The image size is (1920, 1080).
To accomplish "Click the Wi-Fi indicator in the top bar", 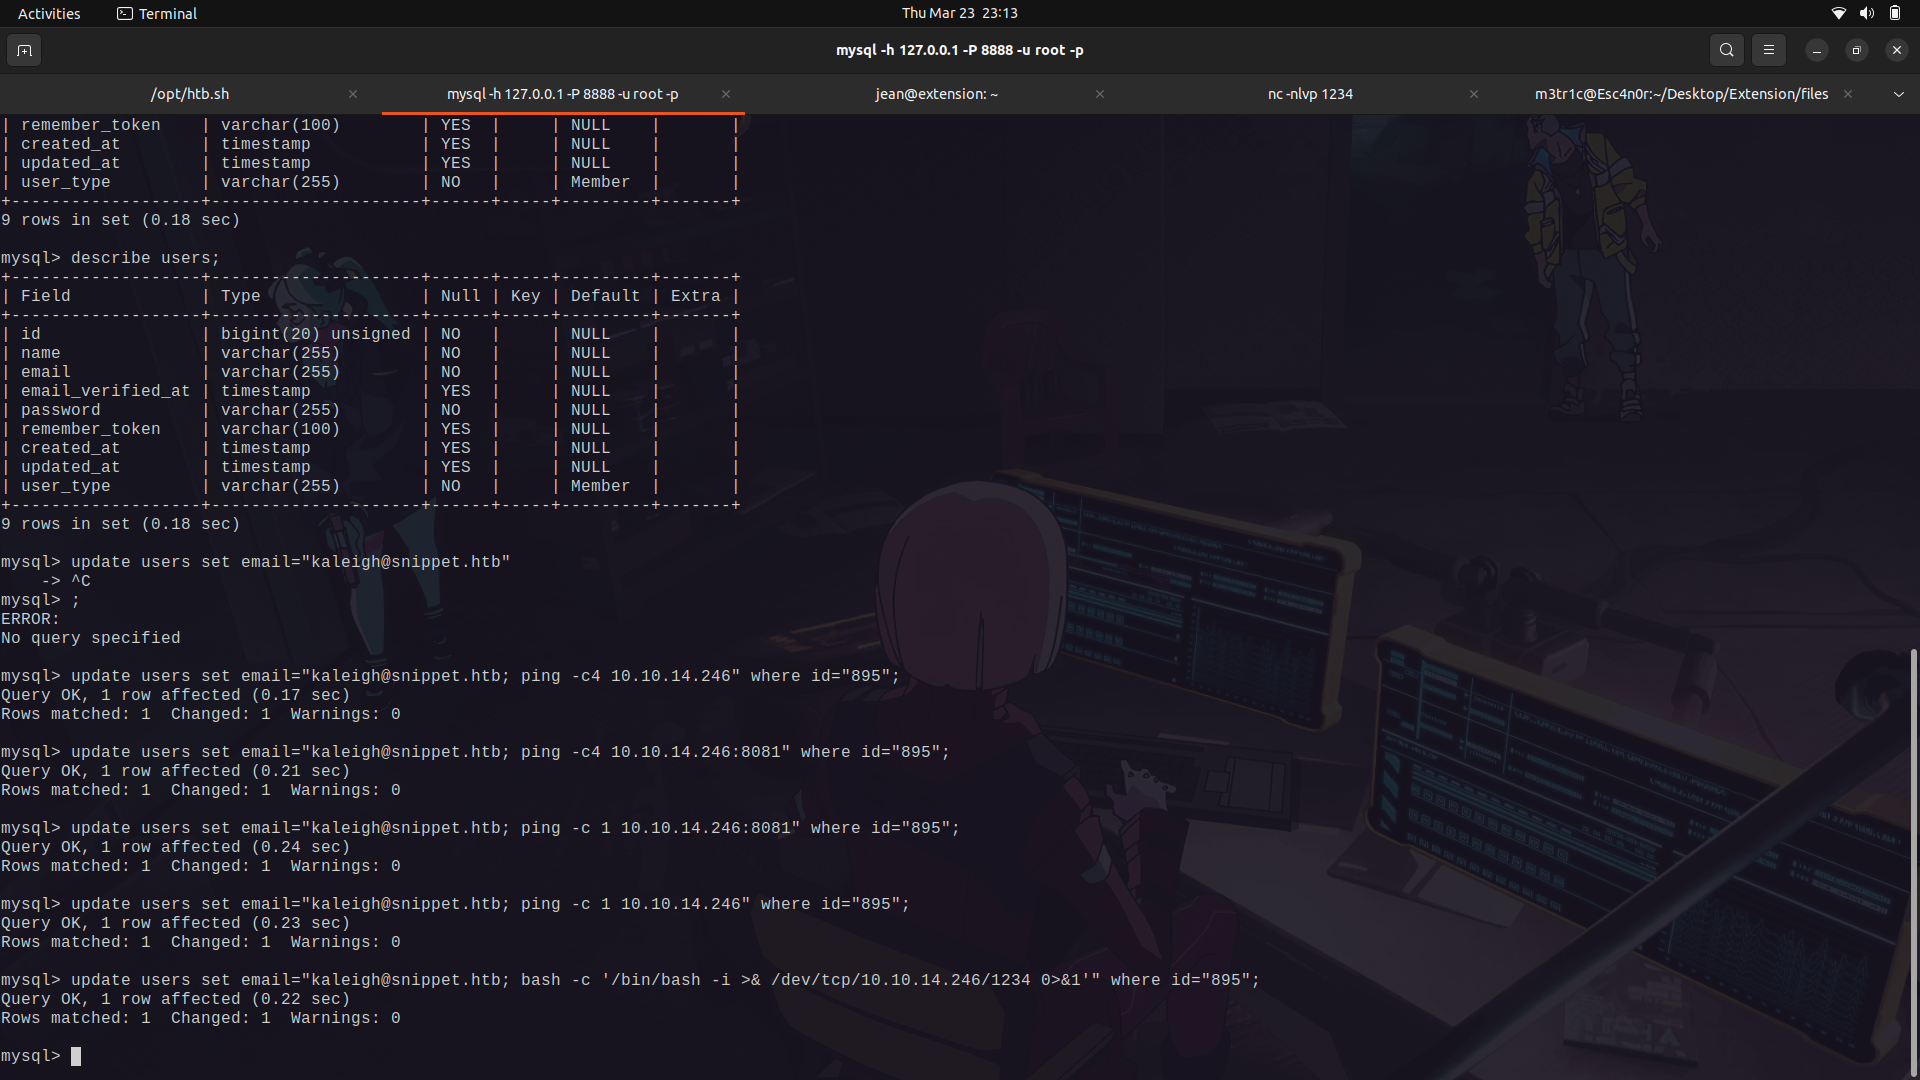I will 1838,13.
